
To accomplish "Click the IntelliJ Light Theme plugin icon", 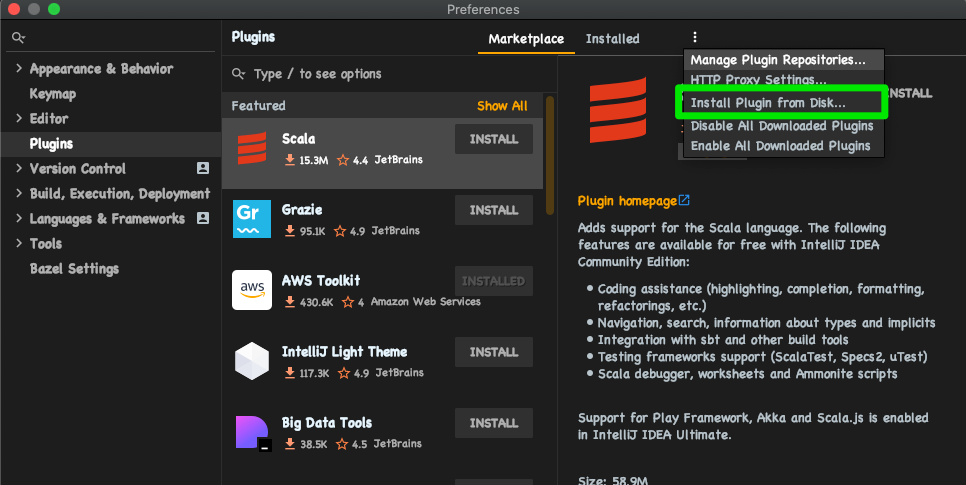I will pos(251,361).
